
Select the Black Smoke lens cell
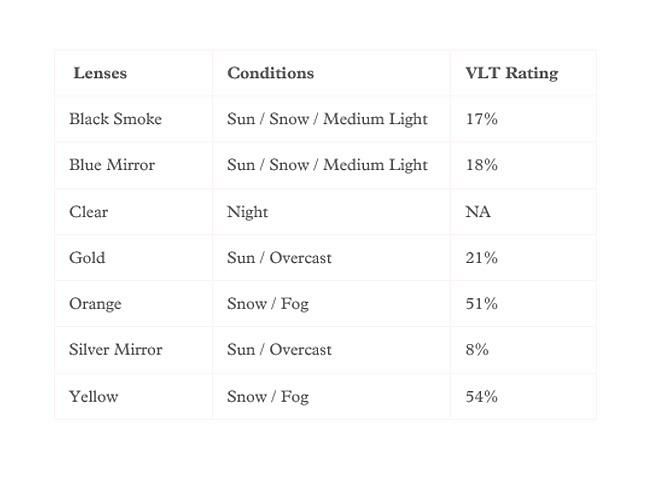click(115, 119)
